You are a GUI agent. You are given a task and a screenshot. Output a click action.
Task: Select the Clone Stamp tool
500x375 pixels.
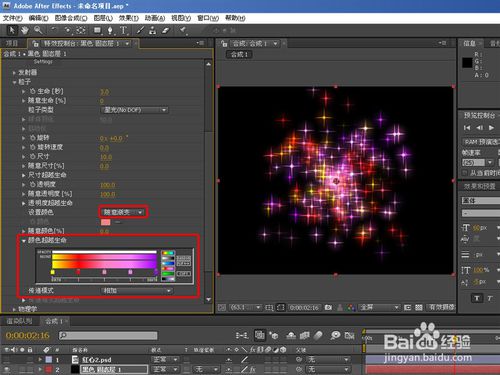153,30
